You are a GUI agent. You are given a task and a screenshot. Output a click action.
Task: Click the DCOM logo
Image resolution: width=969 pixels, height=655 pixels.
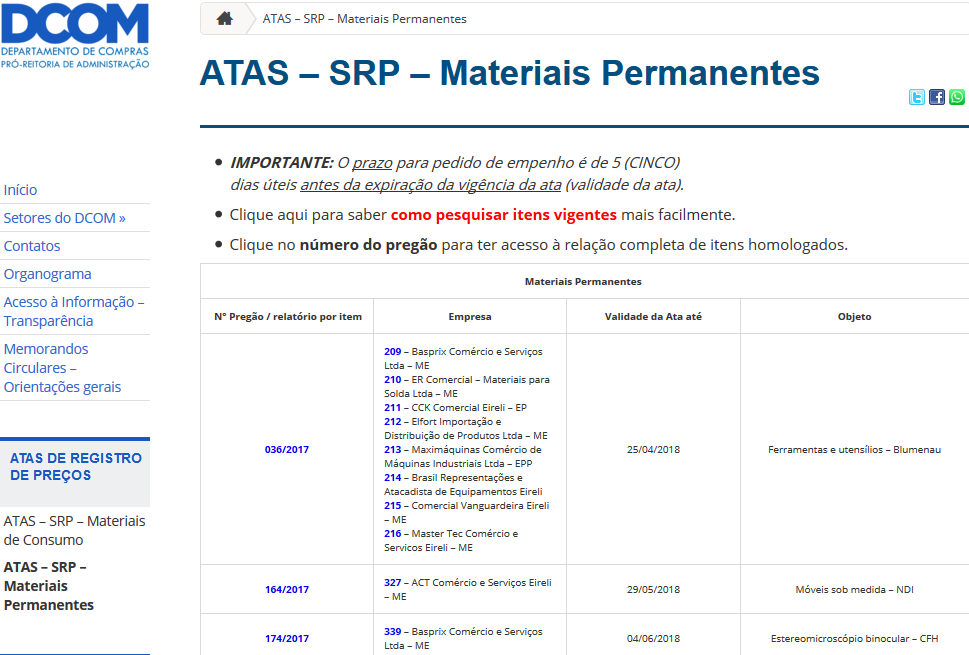[x=75, y=35]
